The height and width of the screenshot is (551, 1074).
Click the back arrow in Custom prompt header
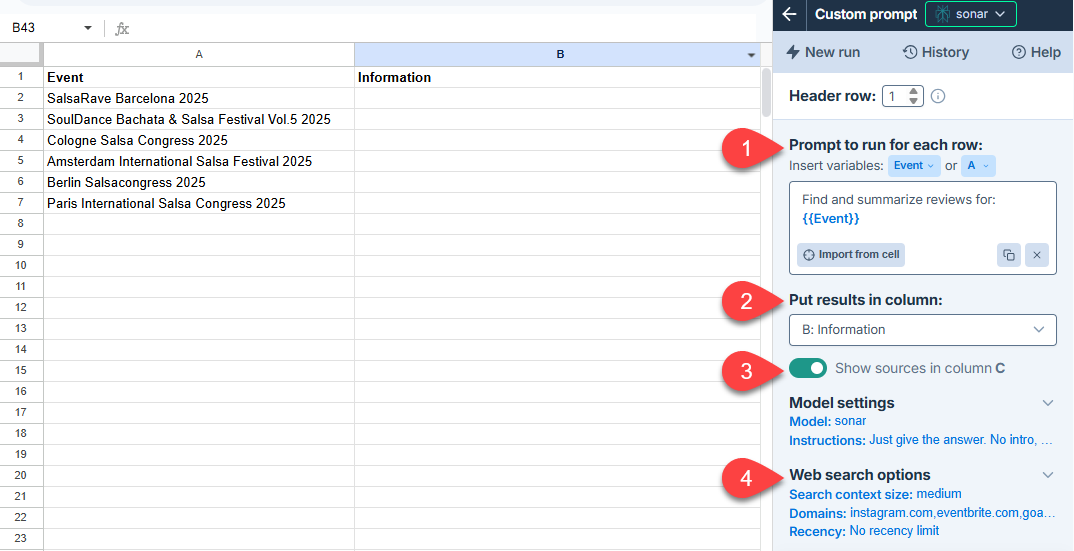click(x=790, y=14)
